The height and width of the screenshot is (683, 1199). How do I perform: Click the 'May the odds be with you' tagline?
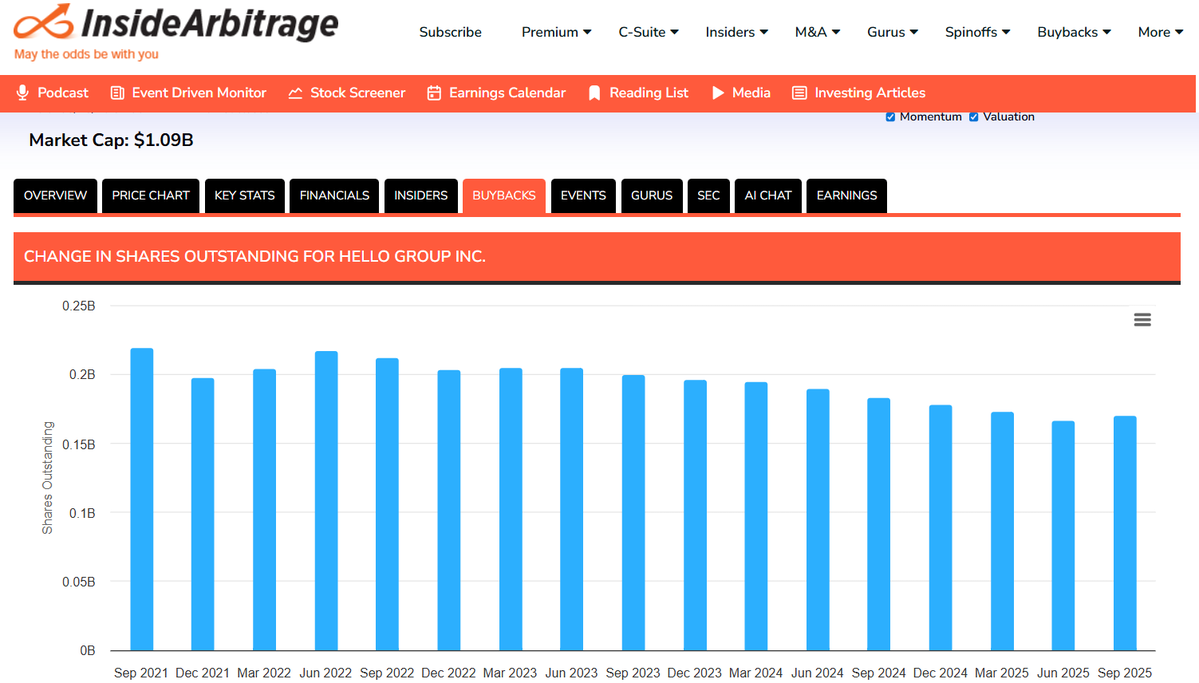point(86,54)
